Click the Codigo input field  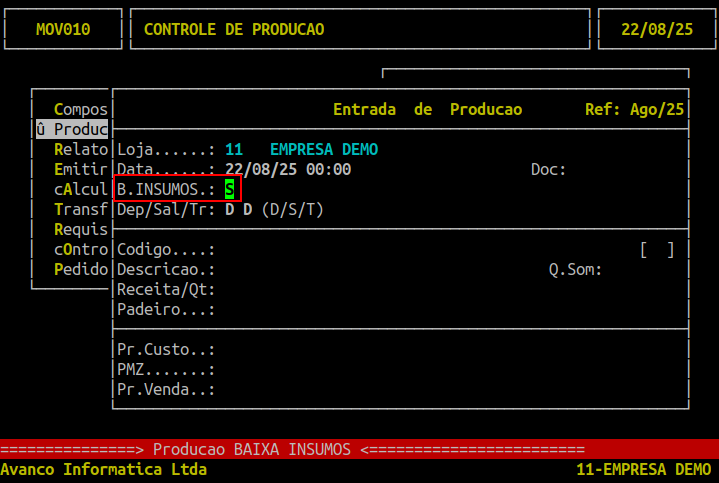(x=300, y=249)
